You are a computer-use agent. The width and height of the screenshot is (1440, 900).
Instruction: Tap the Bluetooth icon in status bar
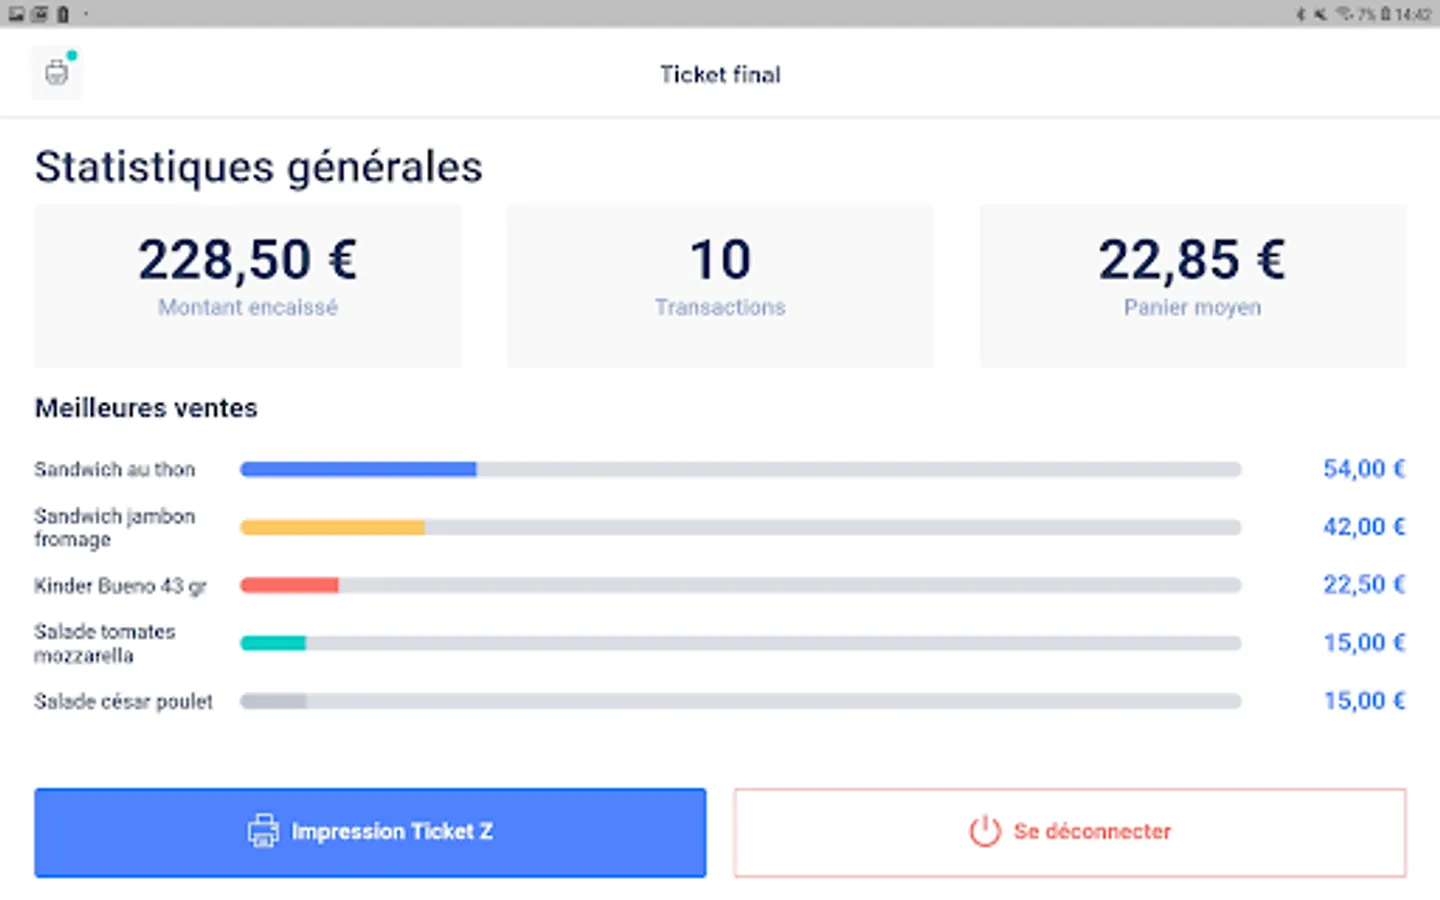tap(1301, 14)
